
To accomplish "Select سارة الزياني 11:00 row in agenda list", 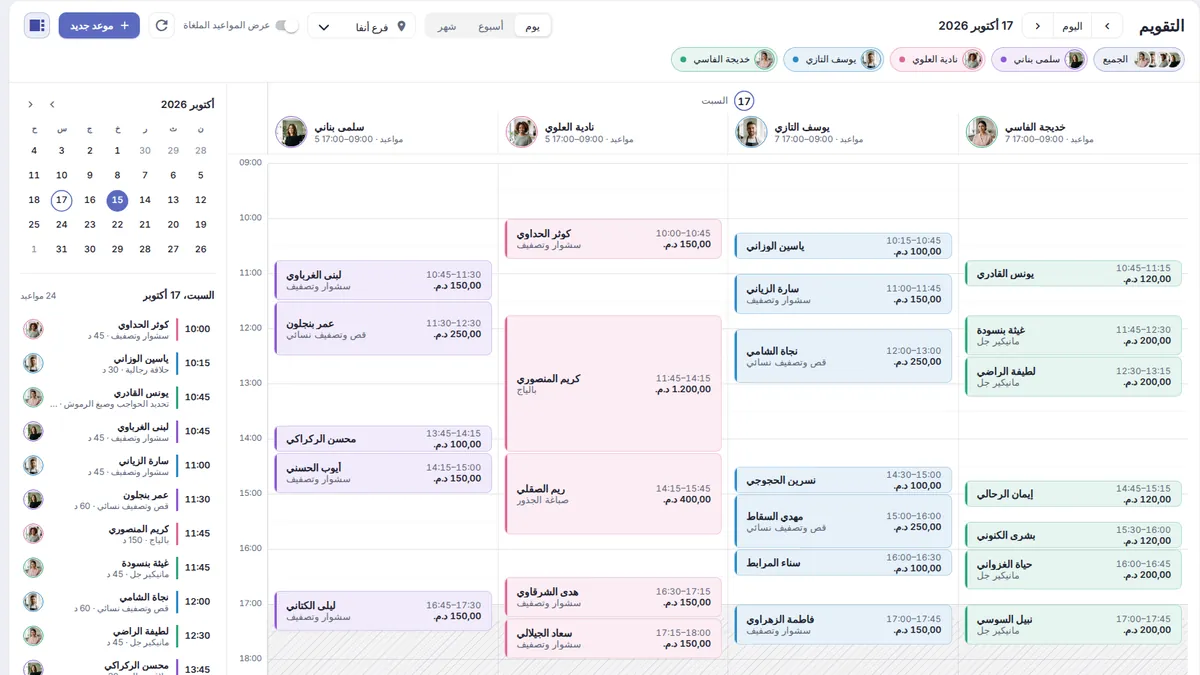I will click(118, 465).
